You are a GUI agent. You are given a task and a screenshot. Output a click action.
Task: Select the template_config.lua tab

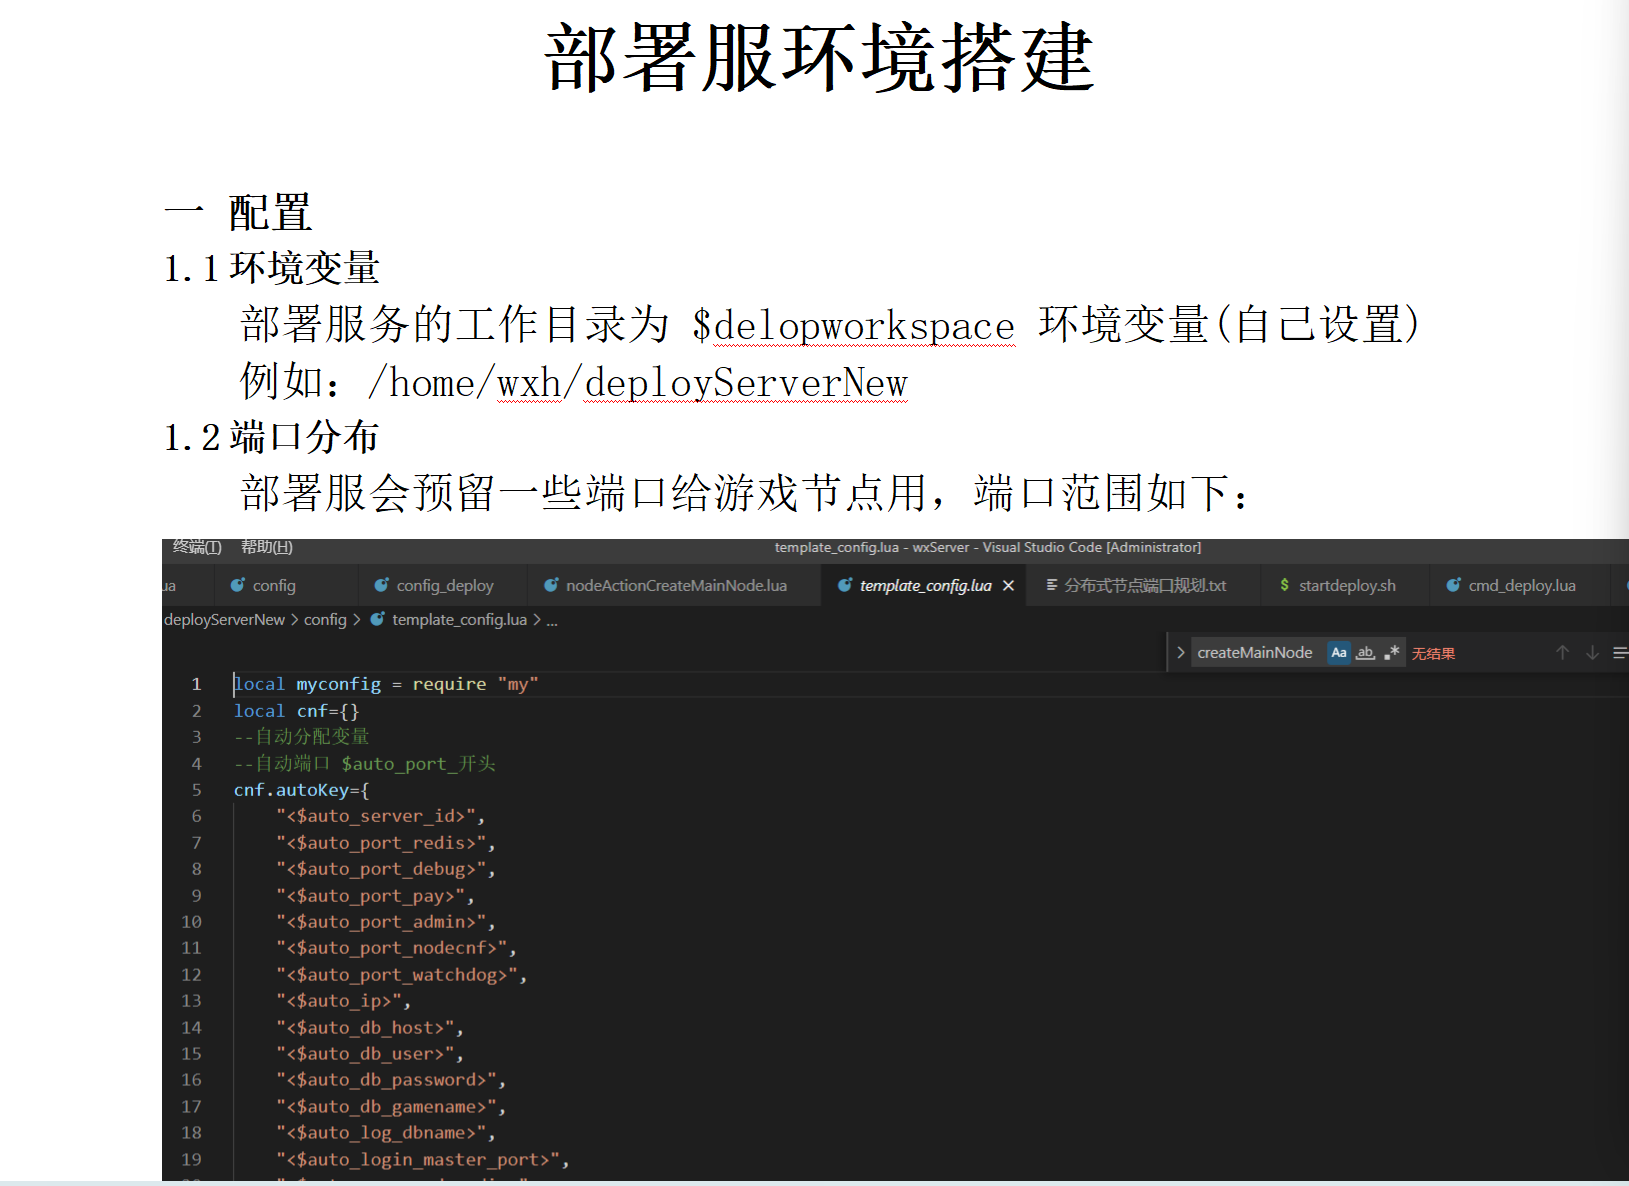pos(926,585)
